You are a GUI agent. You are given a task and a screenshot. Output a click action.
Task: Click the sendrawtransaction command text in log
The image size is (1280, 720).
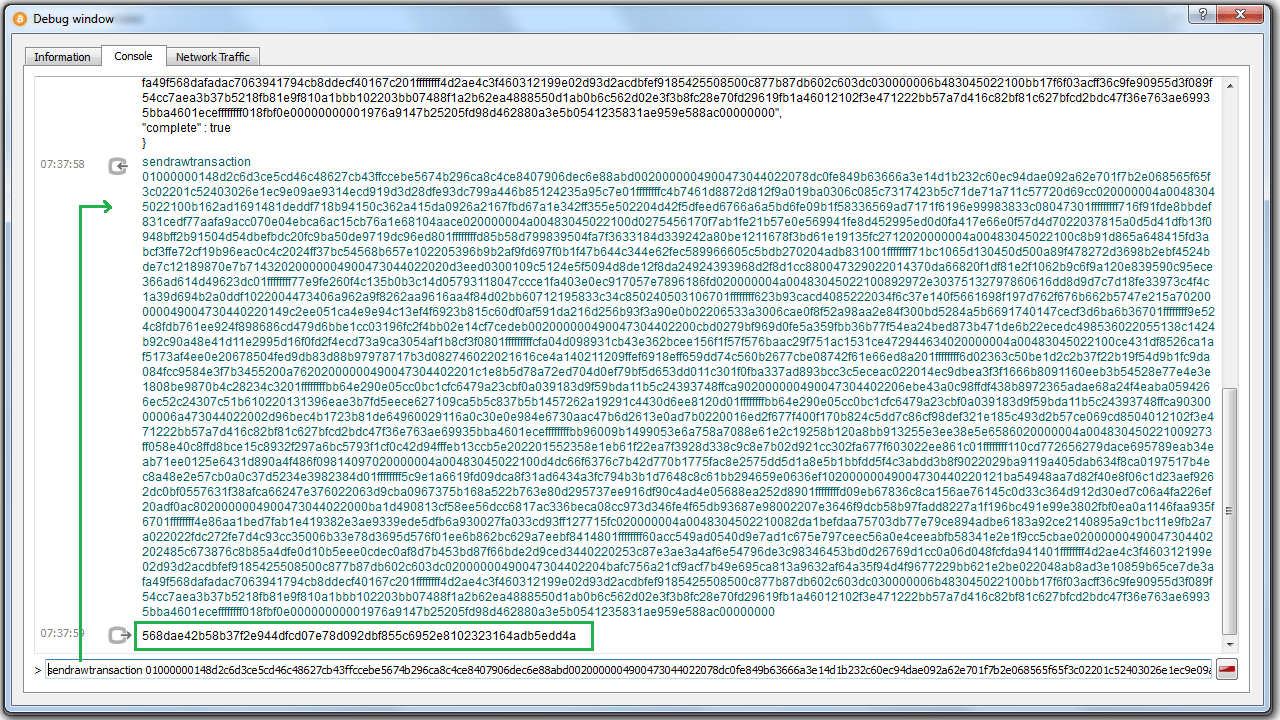click(196, 161)
